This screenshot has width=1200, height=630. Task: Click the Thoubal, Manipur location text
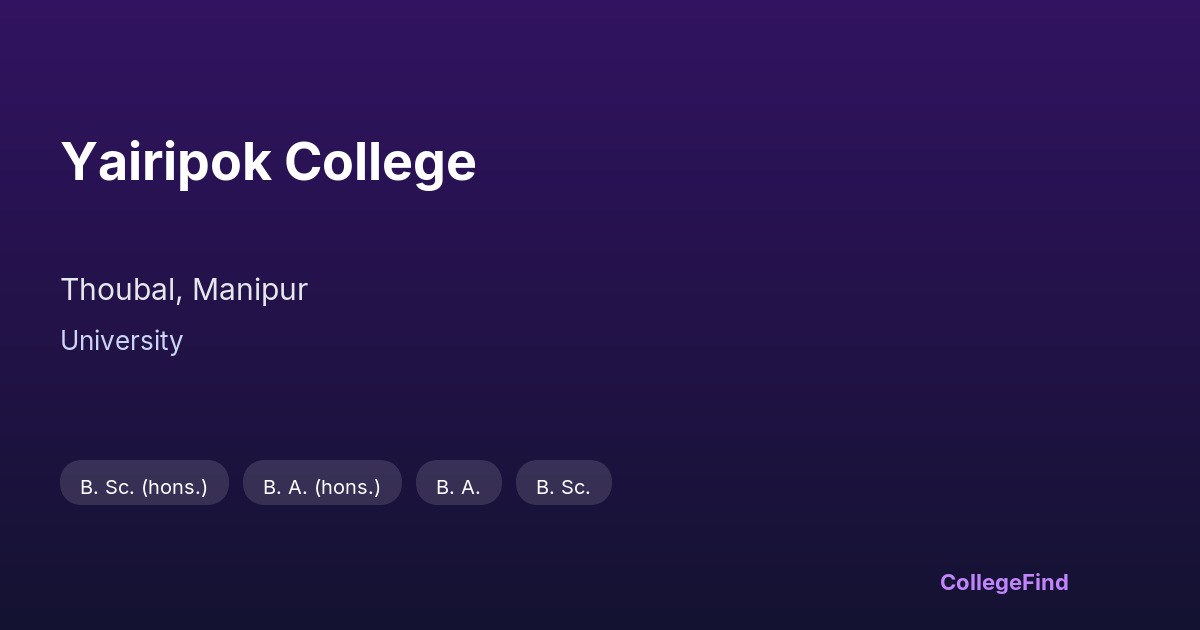[x=184, y=290]
